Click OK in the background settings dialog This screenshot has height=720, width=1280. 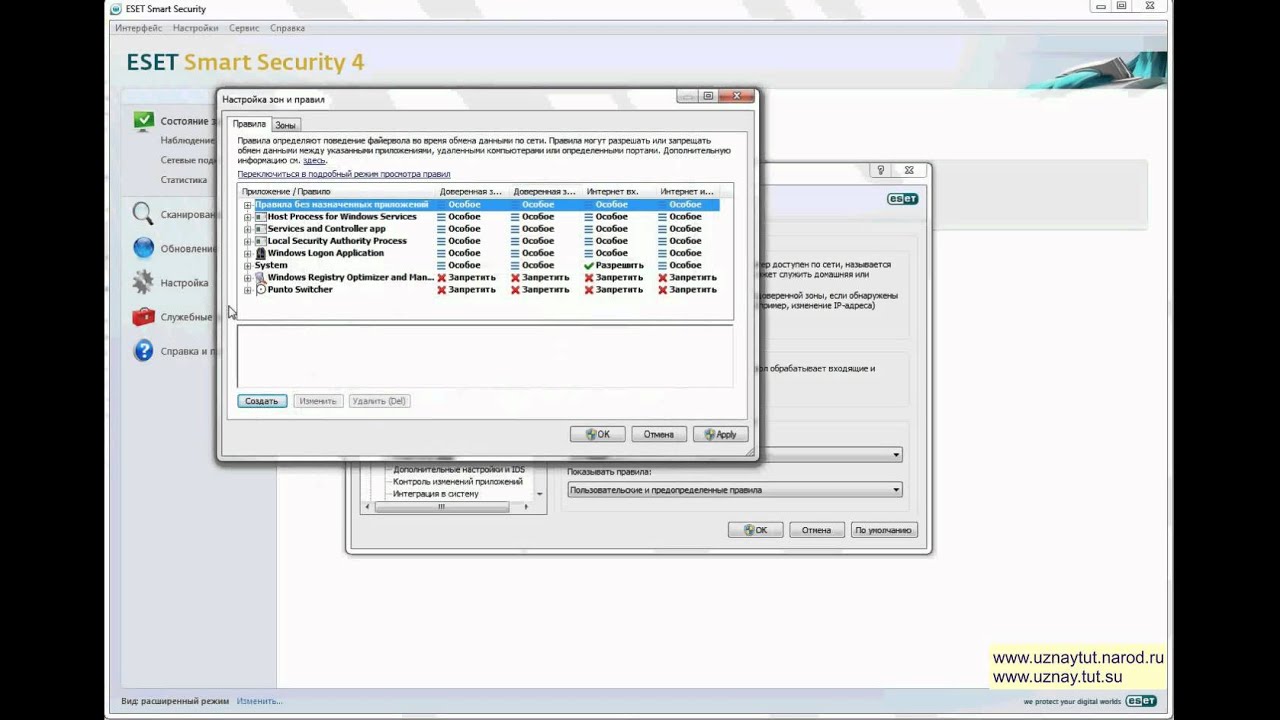(755, 530)
